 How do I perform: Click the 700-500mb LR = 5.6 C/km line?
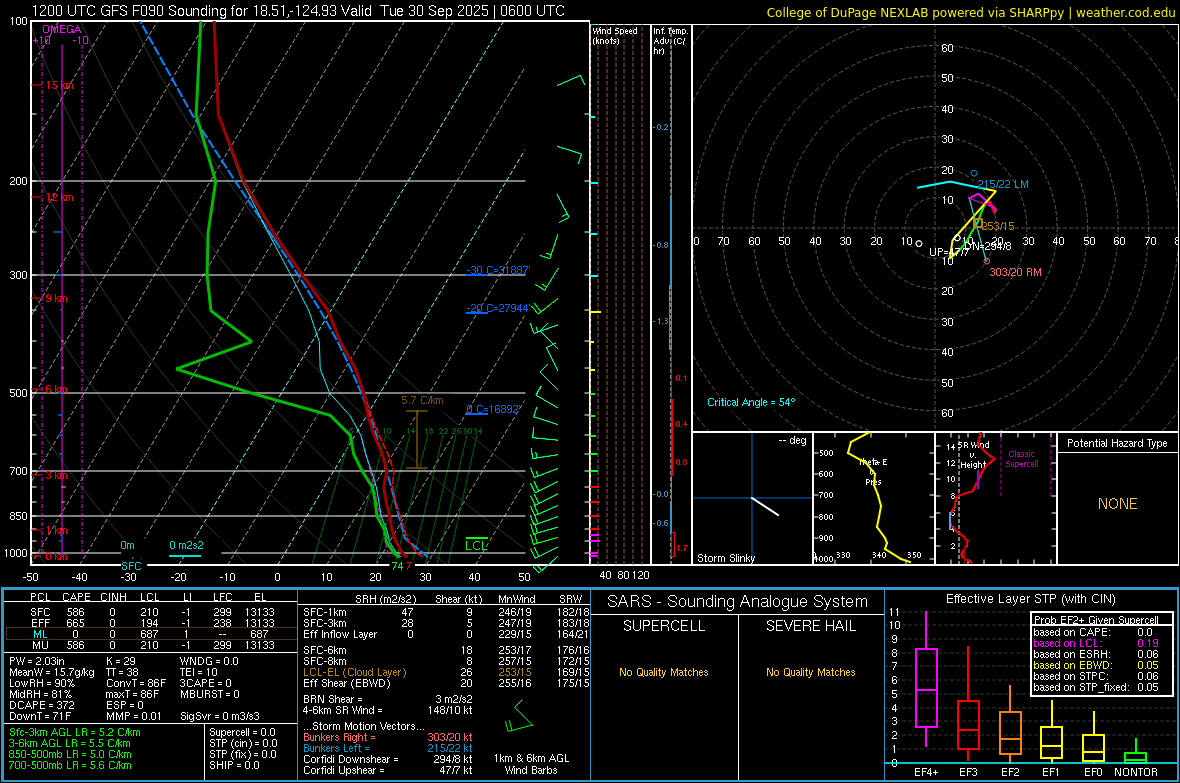pos(70,765)
